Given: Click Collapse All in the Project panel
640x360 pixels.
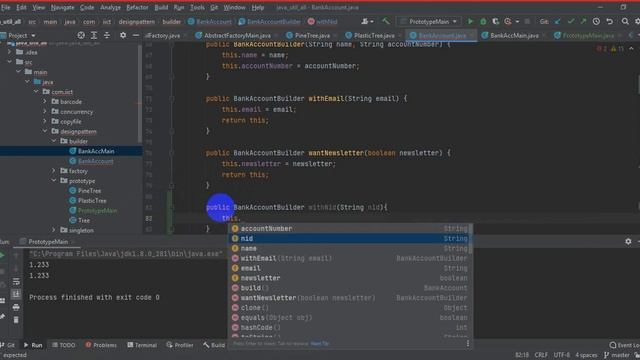Looking at the screenshot, I should pyautogui.click(x=107, y=36).
